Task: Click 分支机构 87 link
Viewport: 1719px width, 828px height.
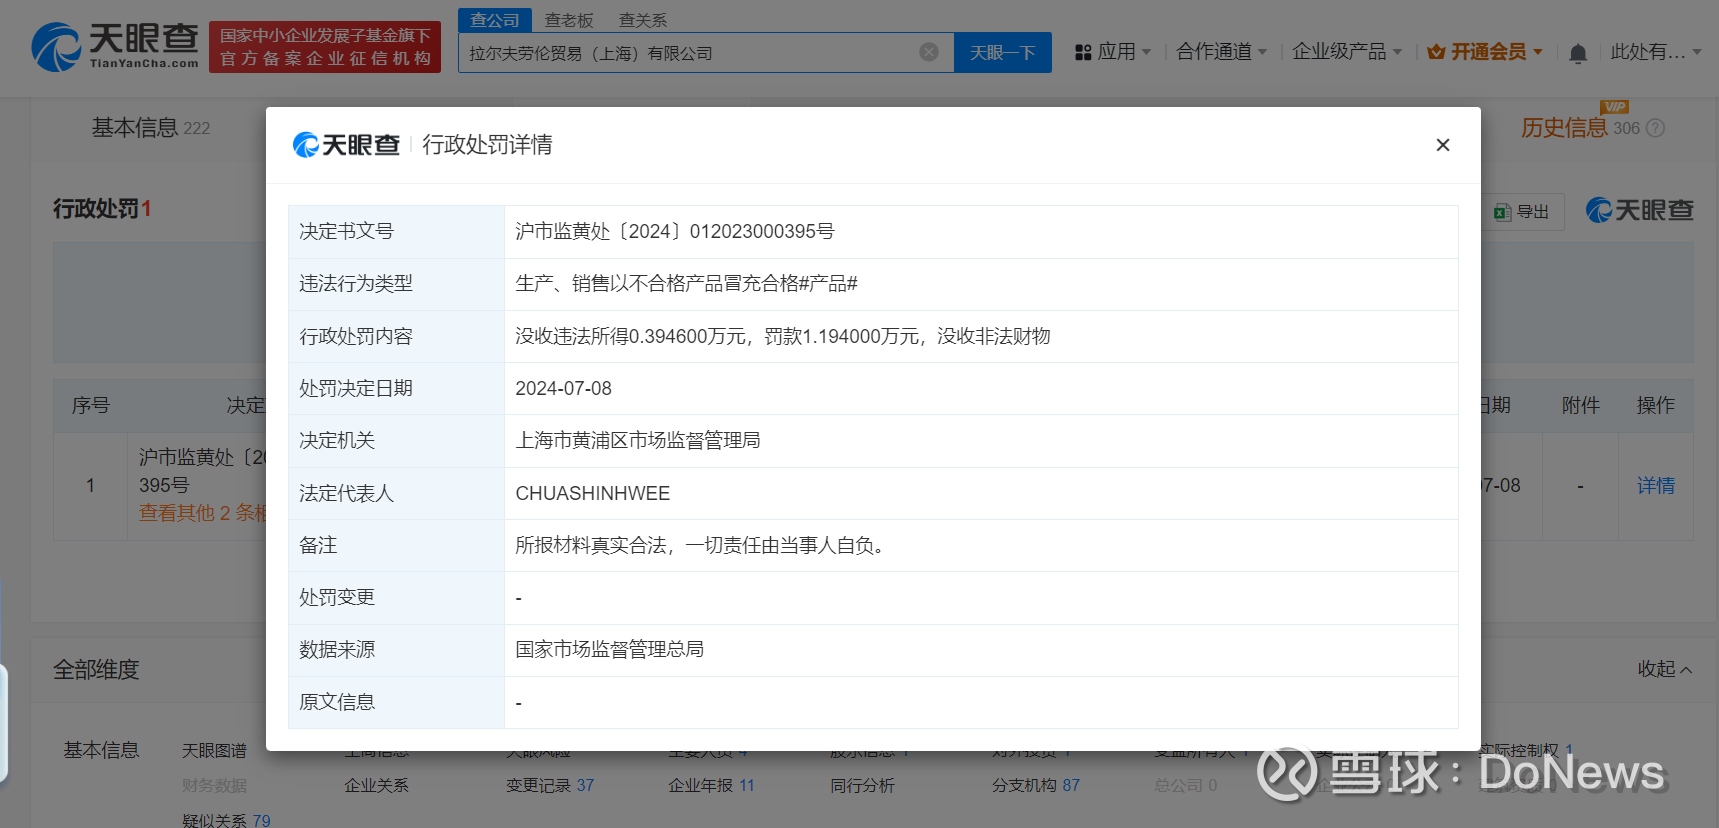Action: [x=1036, y=786]
